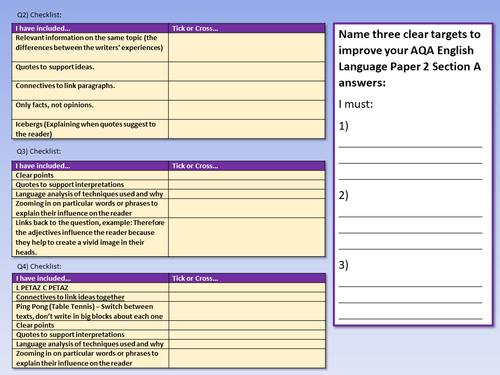This screenshot has height=375, width=500.
Task: Click Tick or Cross cell for the Ping Pong row
Action: [x=247, y=311]
